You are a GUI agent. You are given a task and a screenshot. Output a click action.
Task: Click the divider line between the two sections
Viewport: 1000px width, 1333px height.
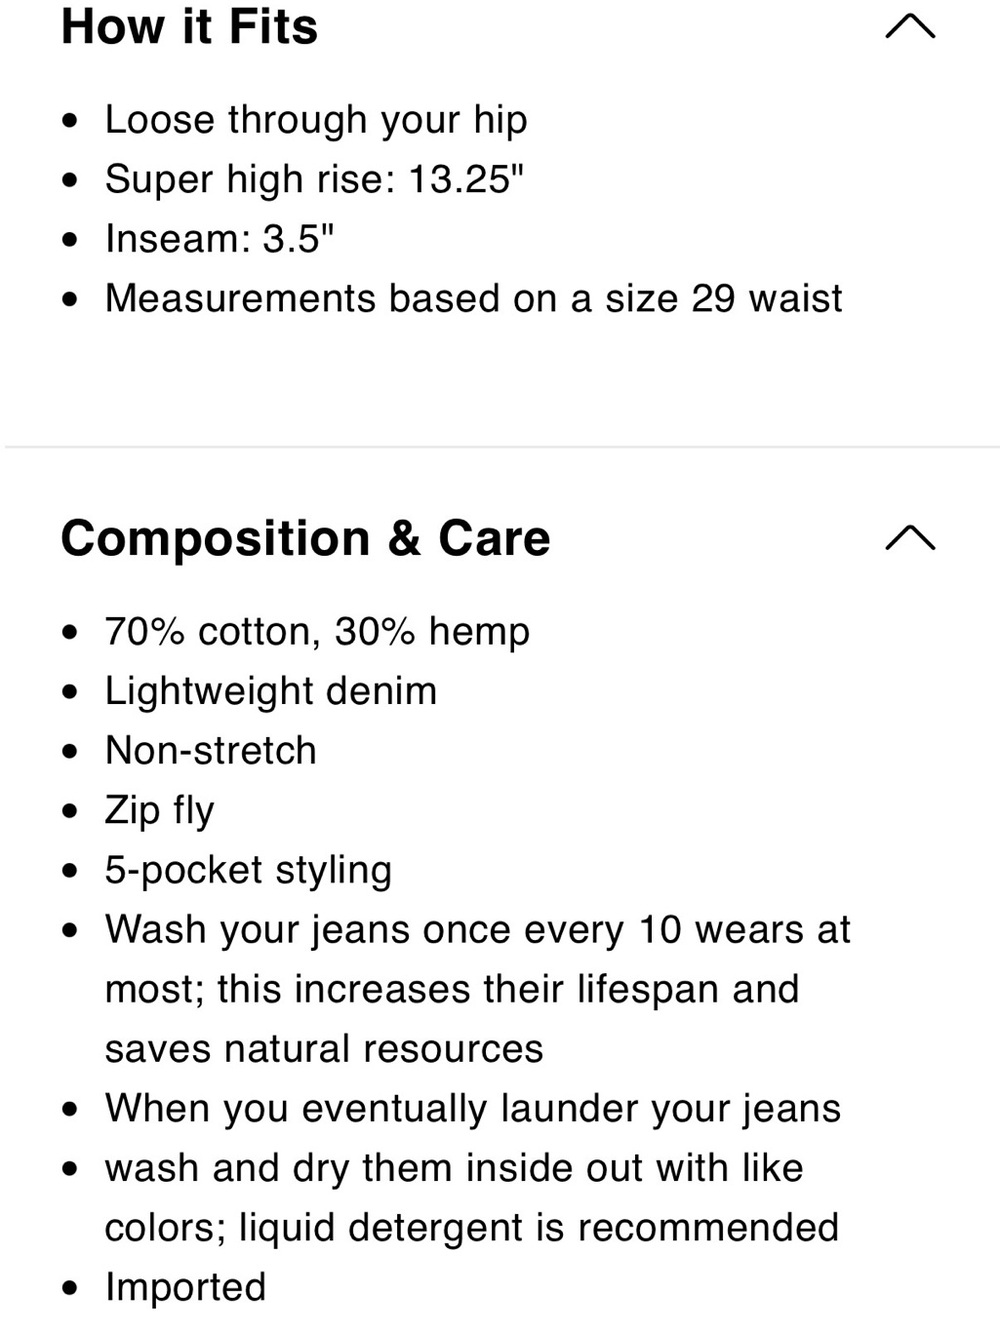[x=500, y=446]
